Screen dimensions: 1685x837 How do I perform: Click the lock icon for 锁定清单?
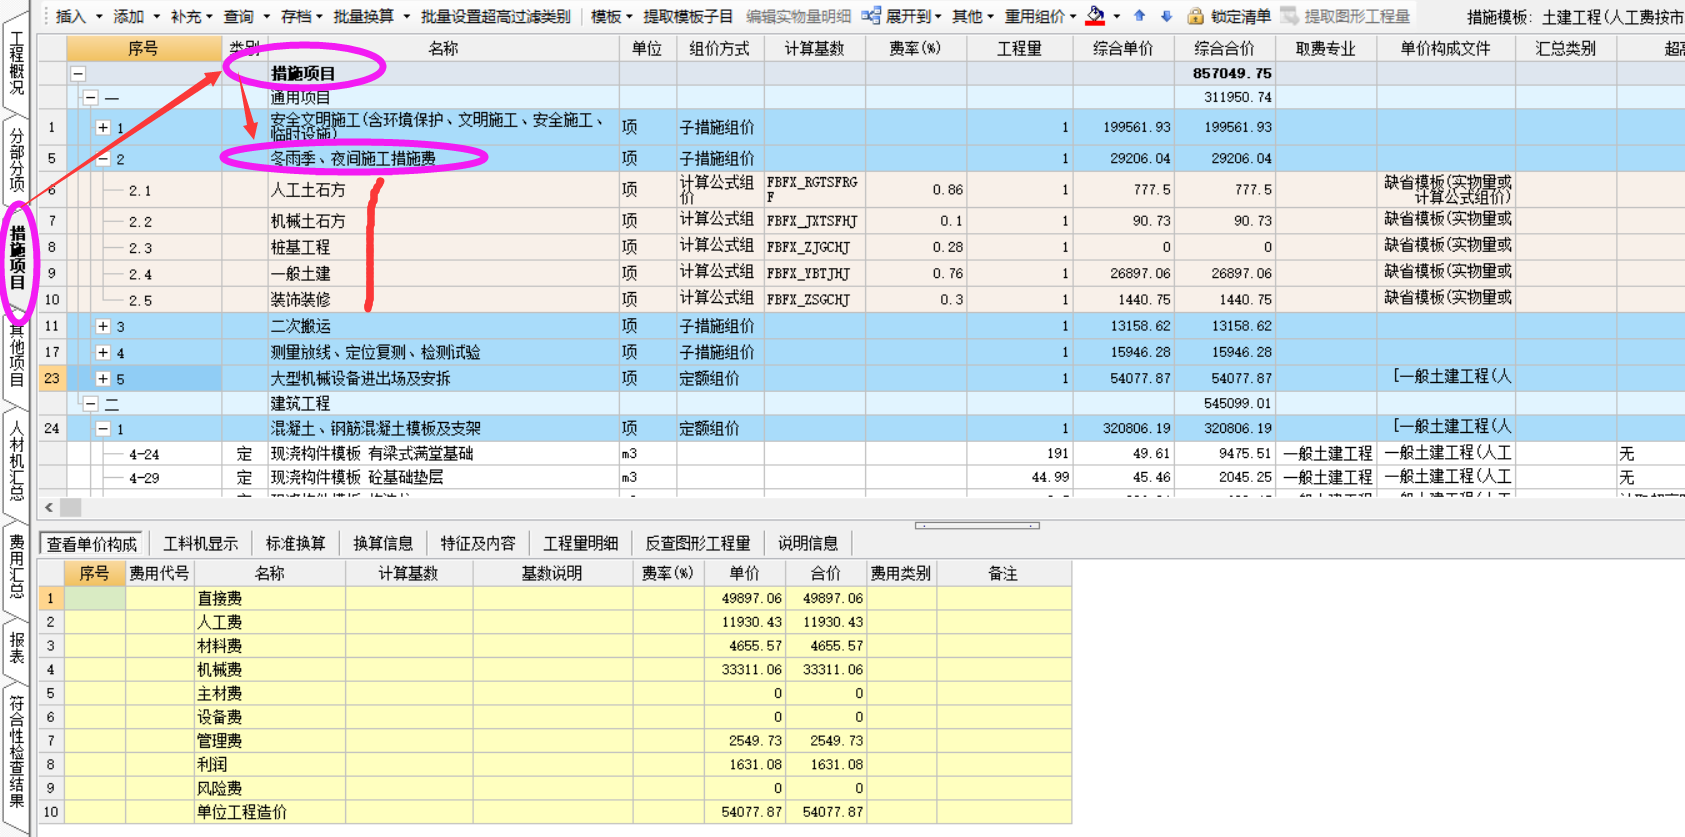[1195, 16]
